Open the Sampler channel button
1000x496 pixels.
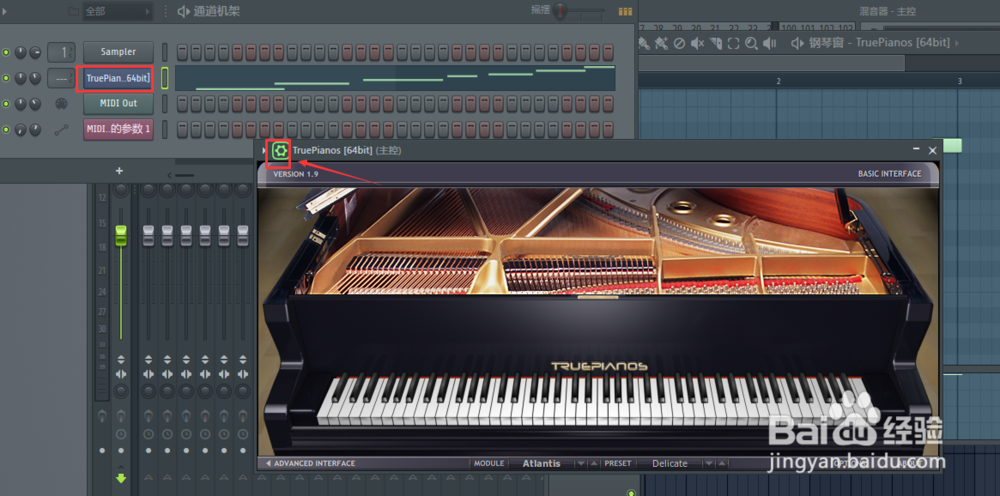pos(118,52)
